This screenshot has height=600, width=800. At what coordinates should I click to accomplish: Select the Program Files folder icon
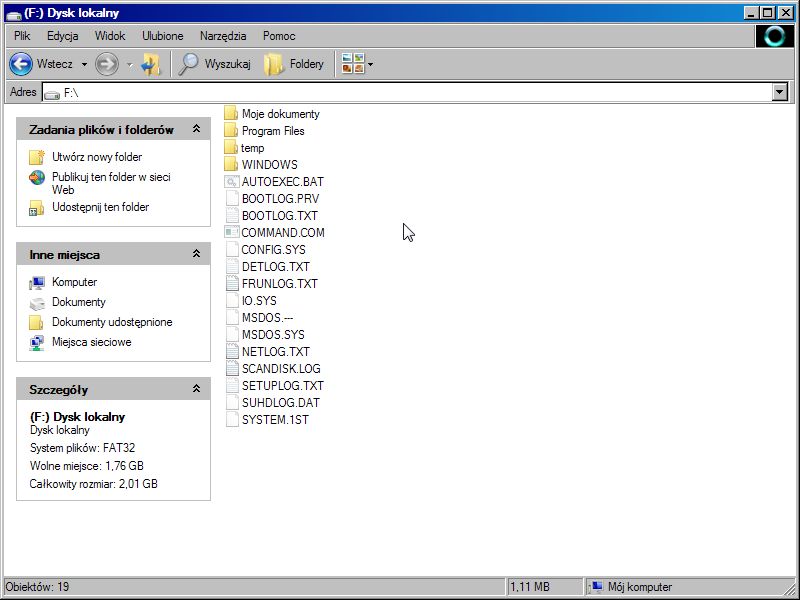(x=231, y=130)
